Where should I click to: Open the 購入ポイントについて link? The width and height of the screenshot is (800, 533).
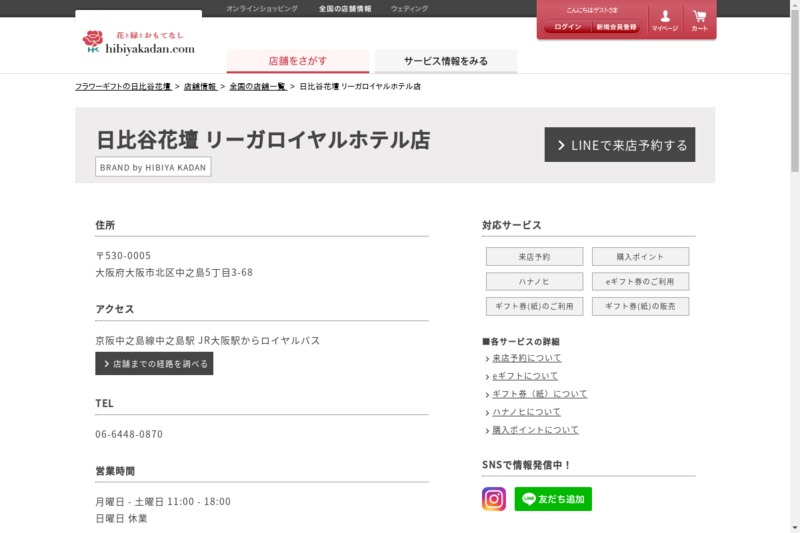535,430
